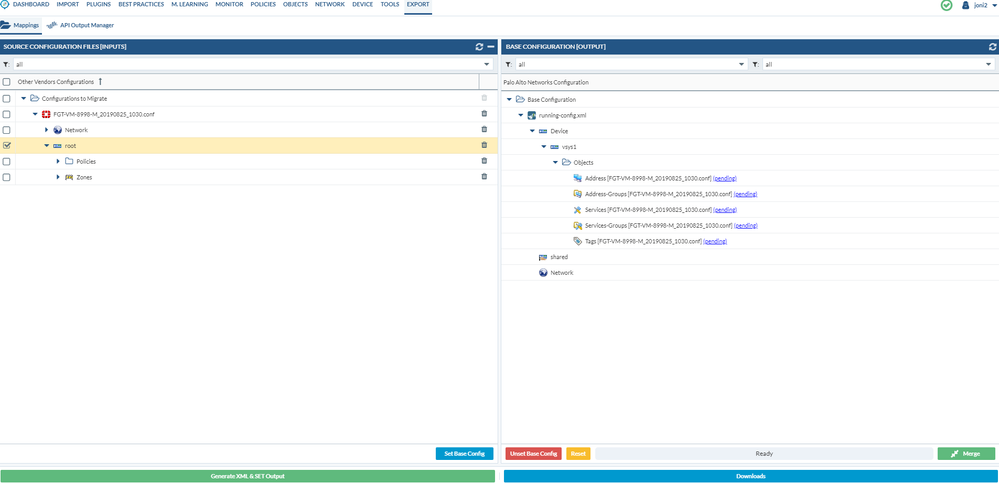Tick the Configurations to Migrate checkbox
Screen dimensions: 999x483
click(x=7, y=98)
